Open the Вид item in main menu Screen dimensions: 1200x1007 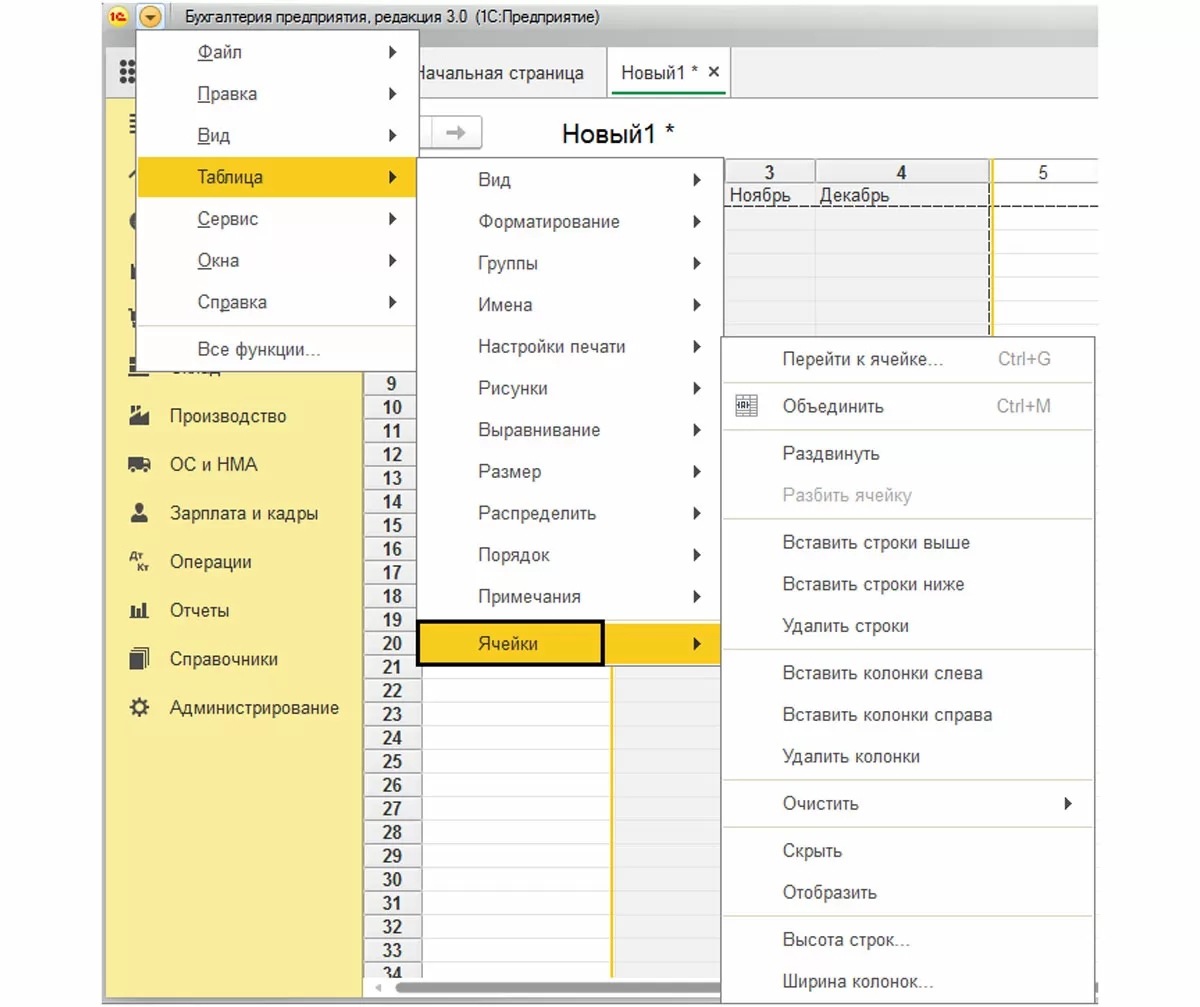tap(277, 136)
